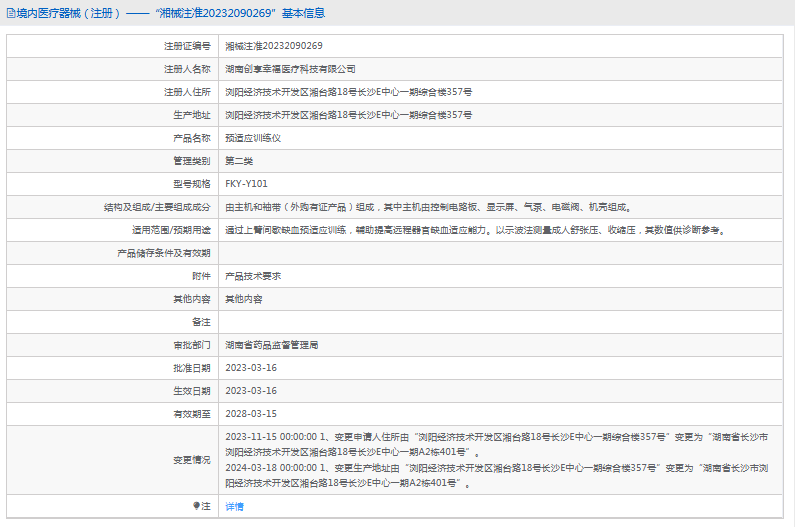Click the 注册人名称 label
This screenshot has width=795, height=527.
coord(187,69)
